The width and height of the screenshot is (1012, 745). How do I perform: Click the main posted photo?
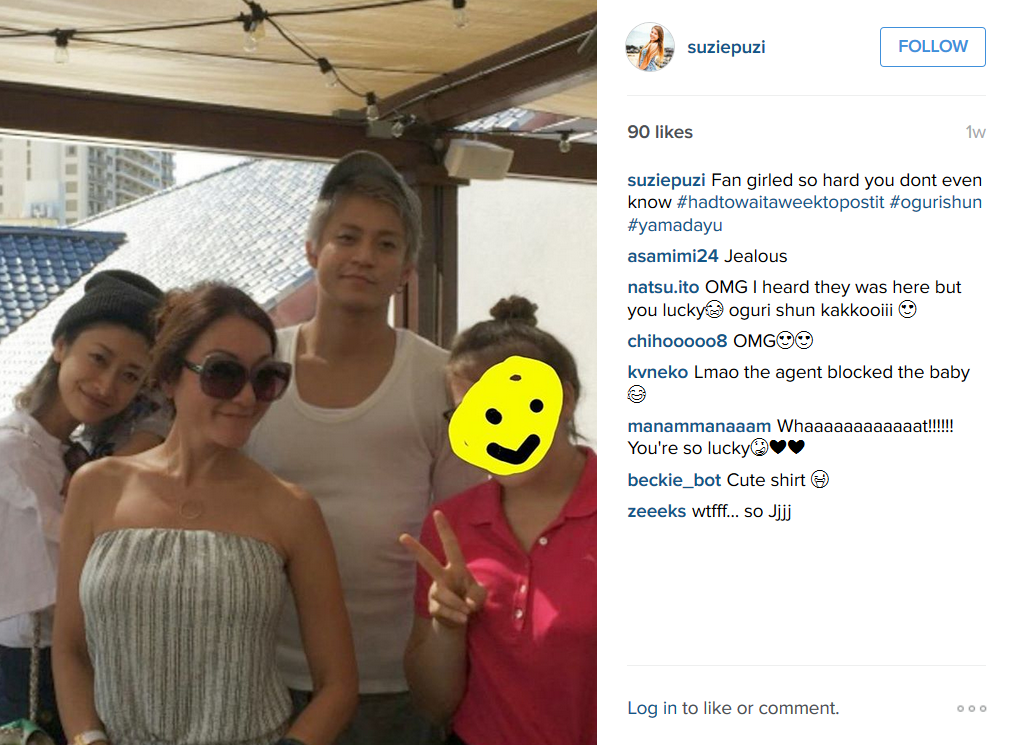[298, 372]
